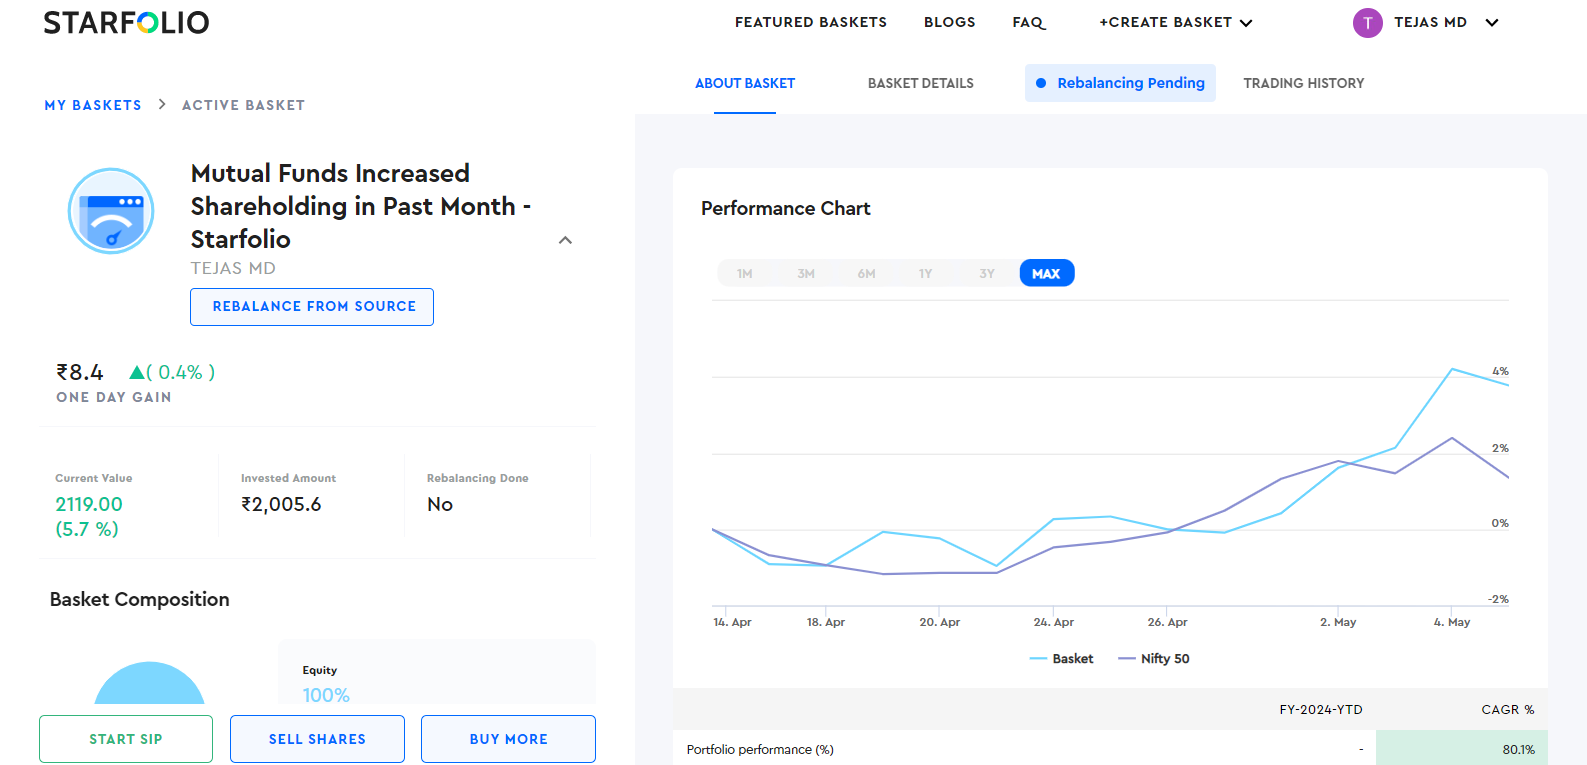Click the basket title text
Viewport: 1587px width, 765px height.
[361, 206]
